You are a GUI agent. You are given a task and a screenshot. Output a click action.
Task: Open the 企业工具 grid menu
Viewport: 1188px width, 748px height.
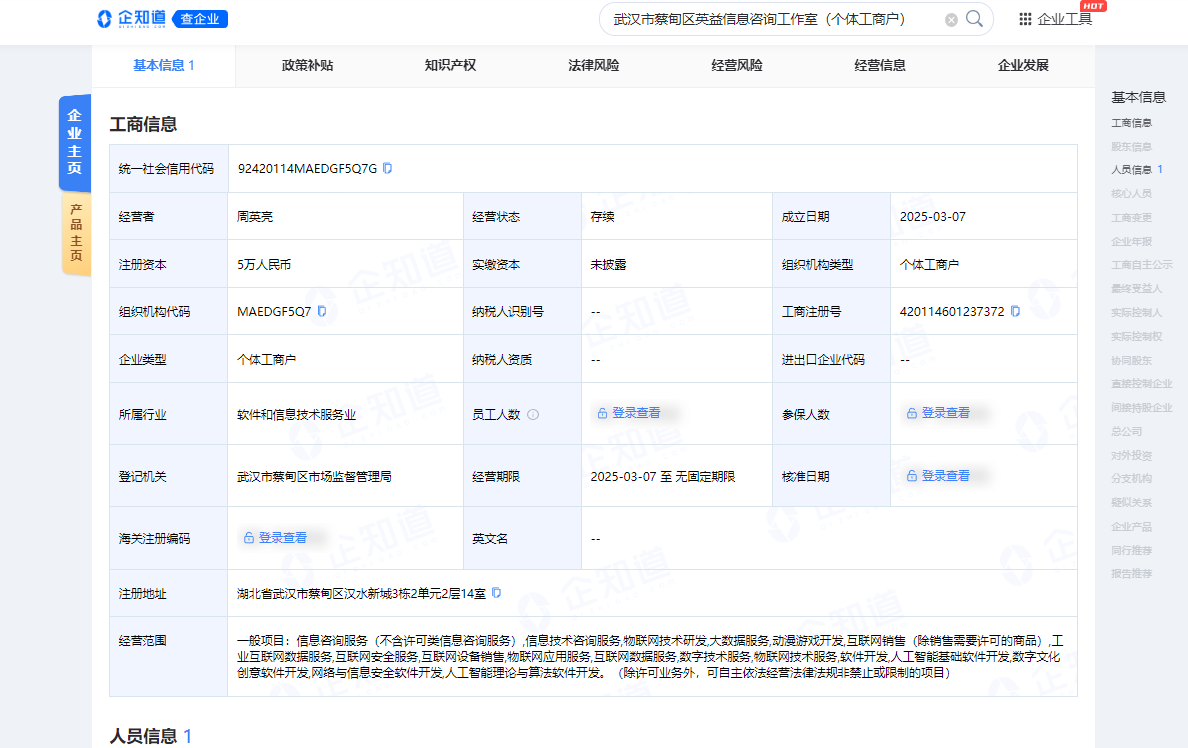[1055, 19]
